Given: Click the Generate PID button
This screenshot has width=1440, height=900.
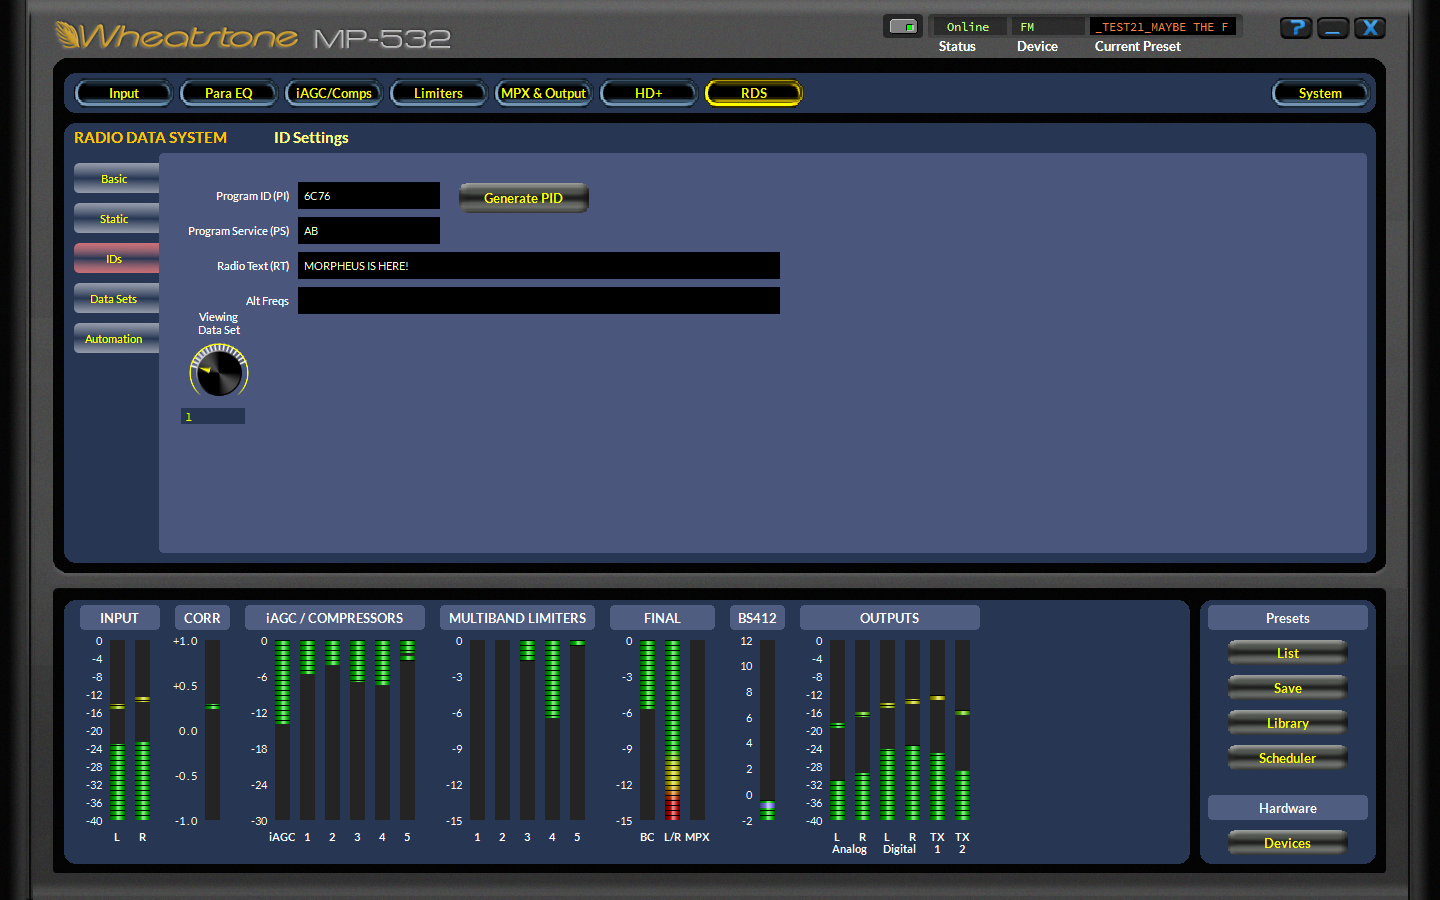Looking at the screenshot, I should [524, 198].
